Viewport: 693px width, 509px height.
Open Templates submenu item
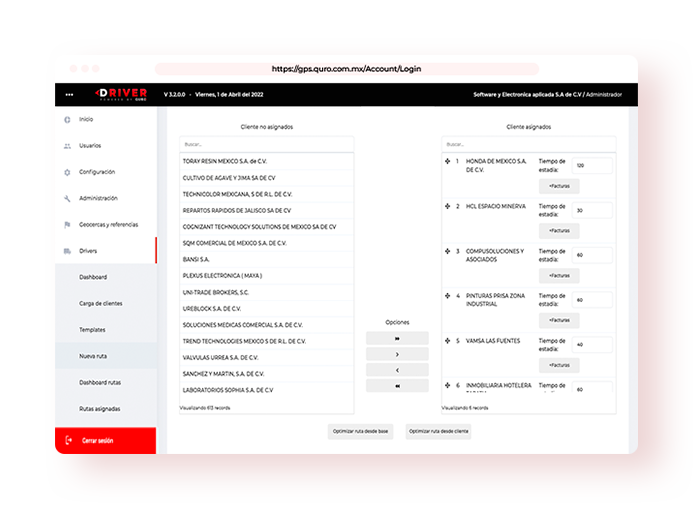pos(106,330)
